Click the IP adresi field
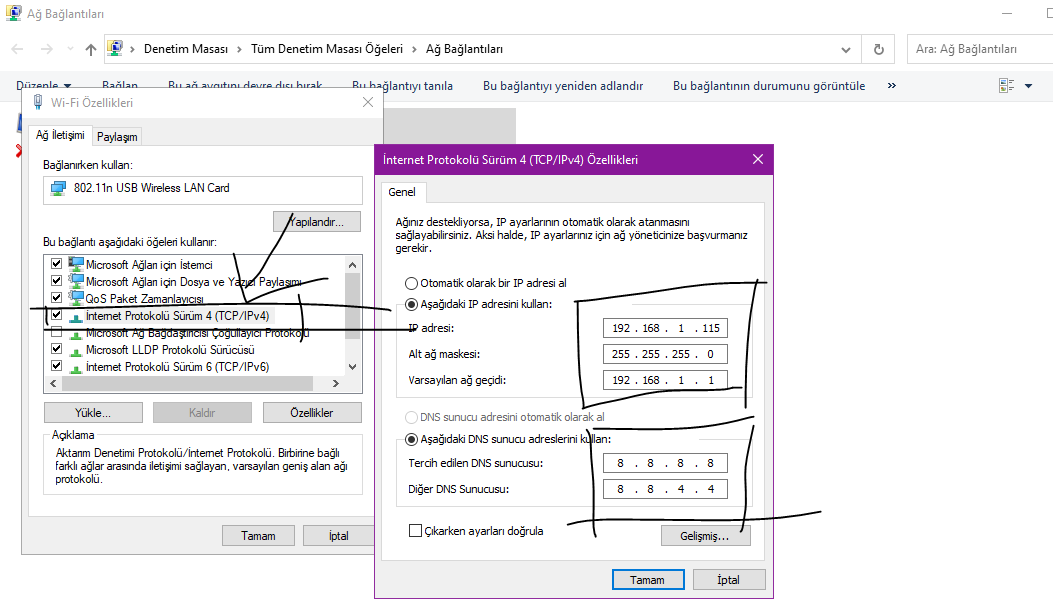Screen dimensions: 1053x611 [x=665, y=328]
